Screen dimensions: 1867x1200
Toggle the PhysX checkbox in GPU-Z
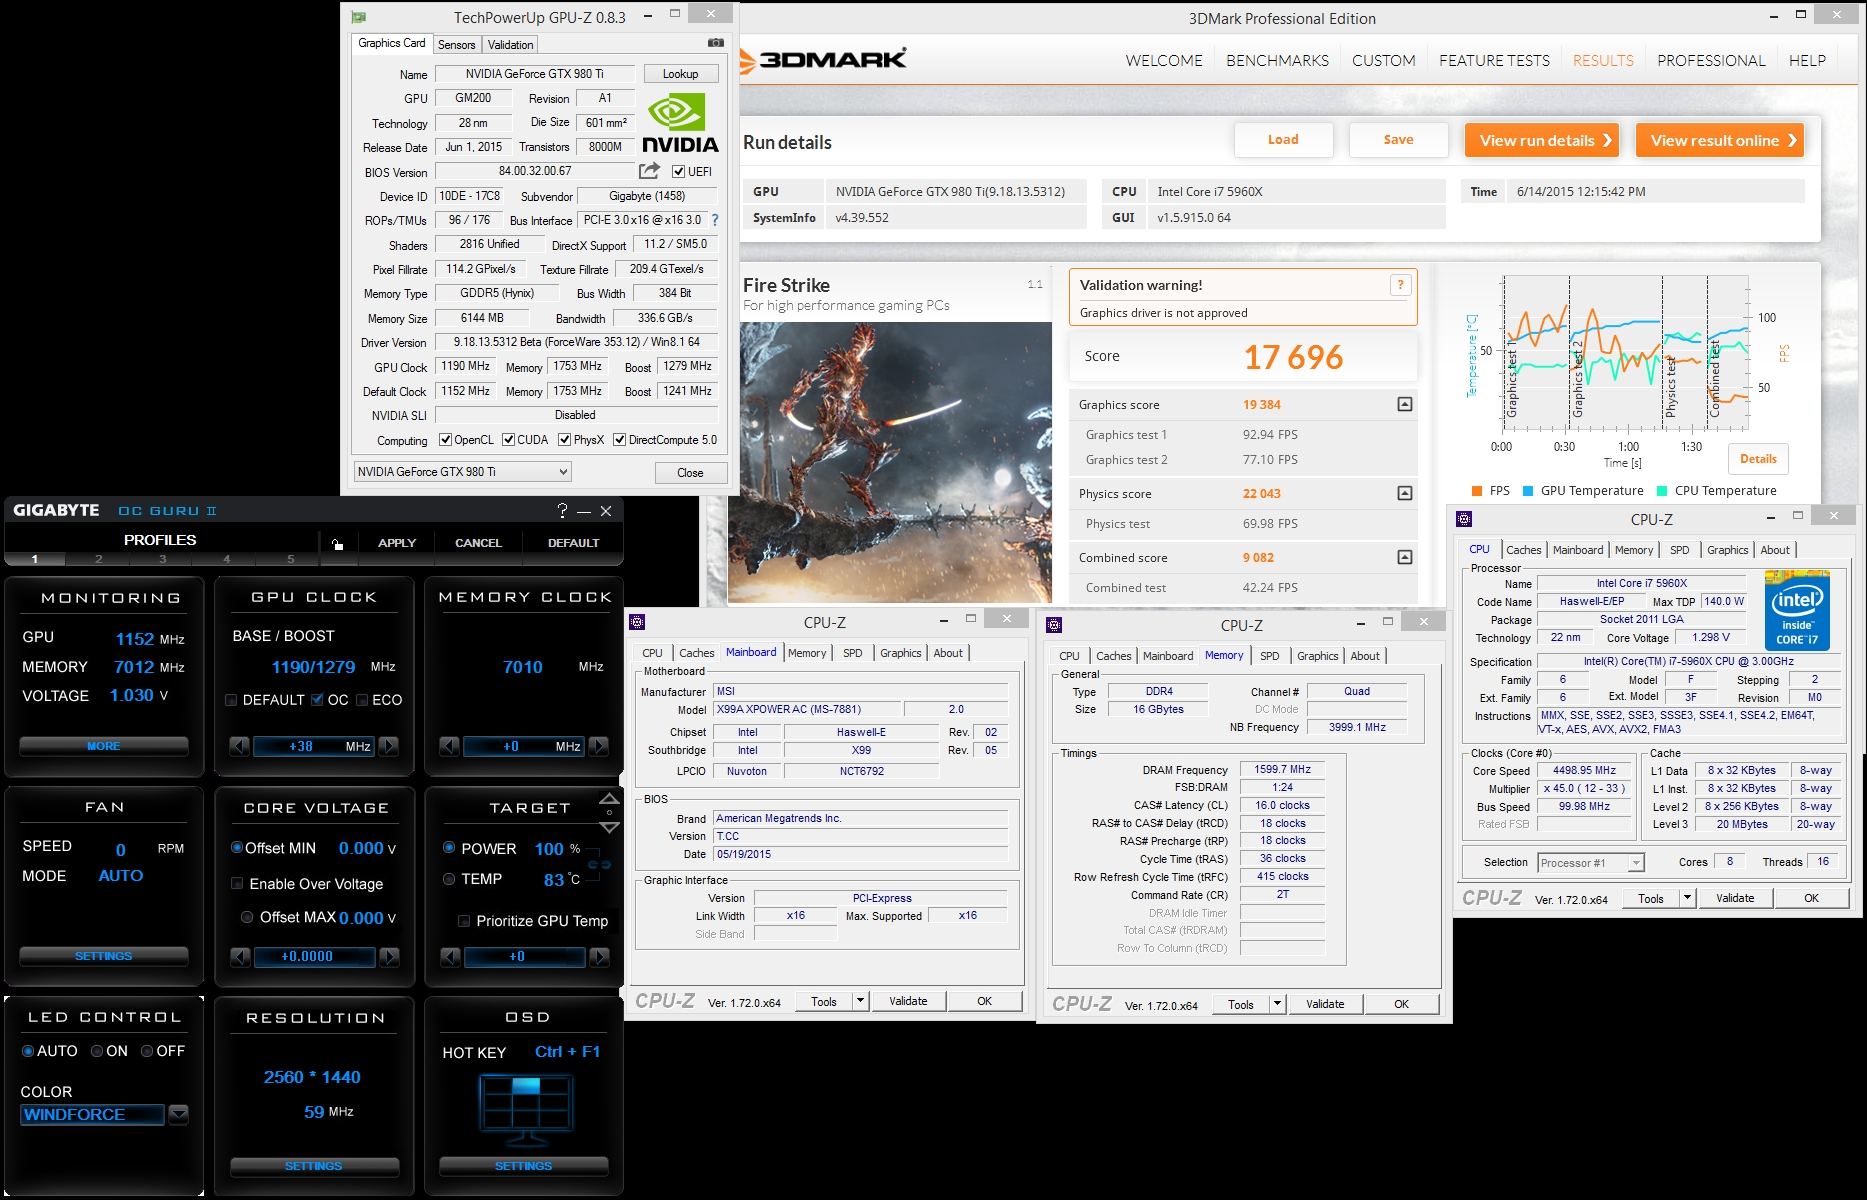pyautogui.click(x=565, y=440)
